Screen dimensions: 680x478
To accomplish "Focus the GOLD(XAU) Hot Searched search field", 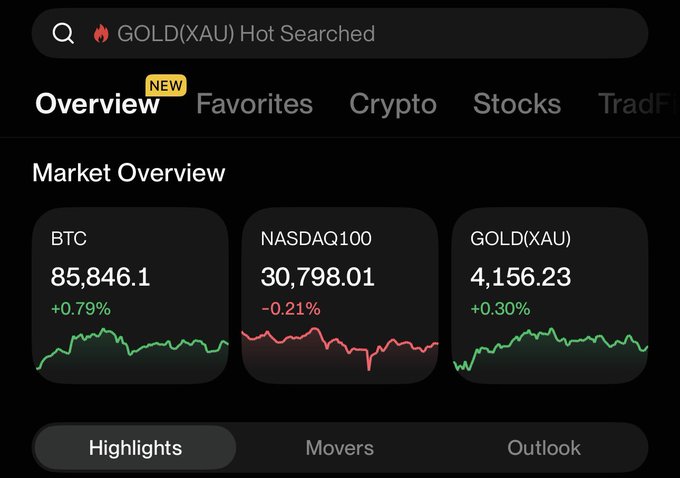I will pyautogui.click(x=340, y=33).
